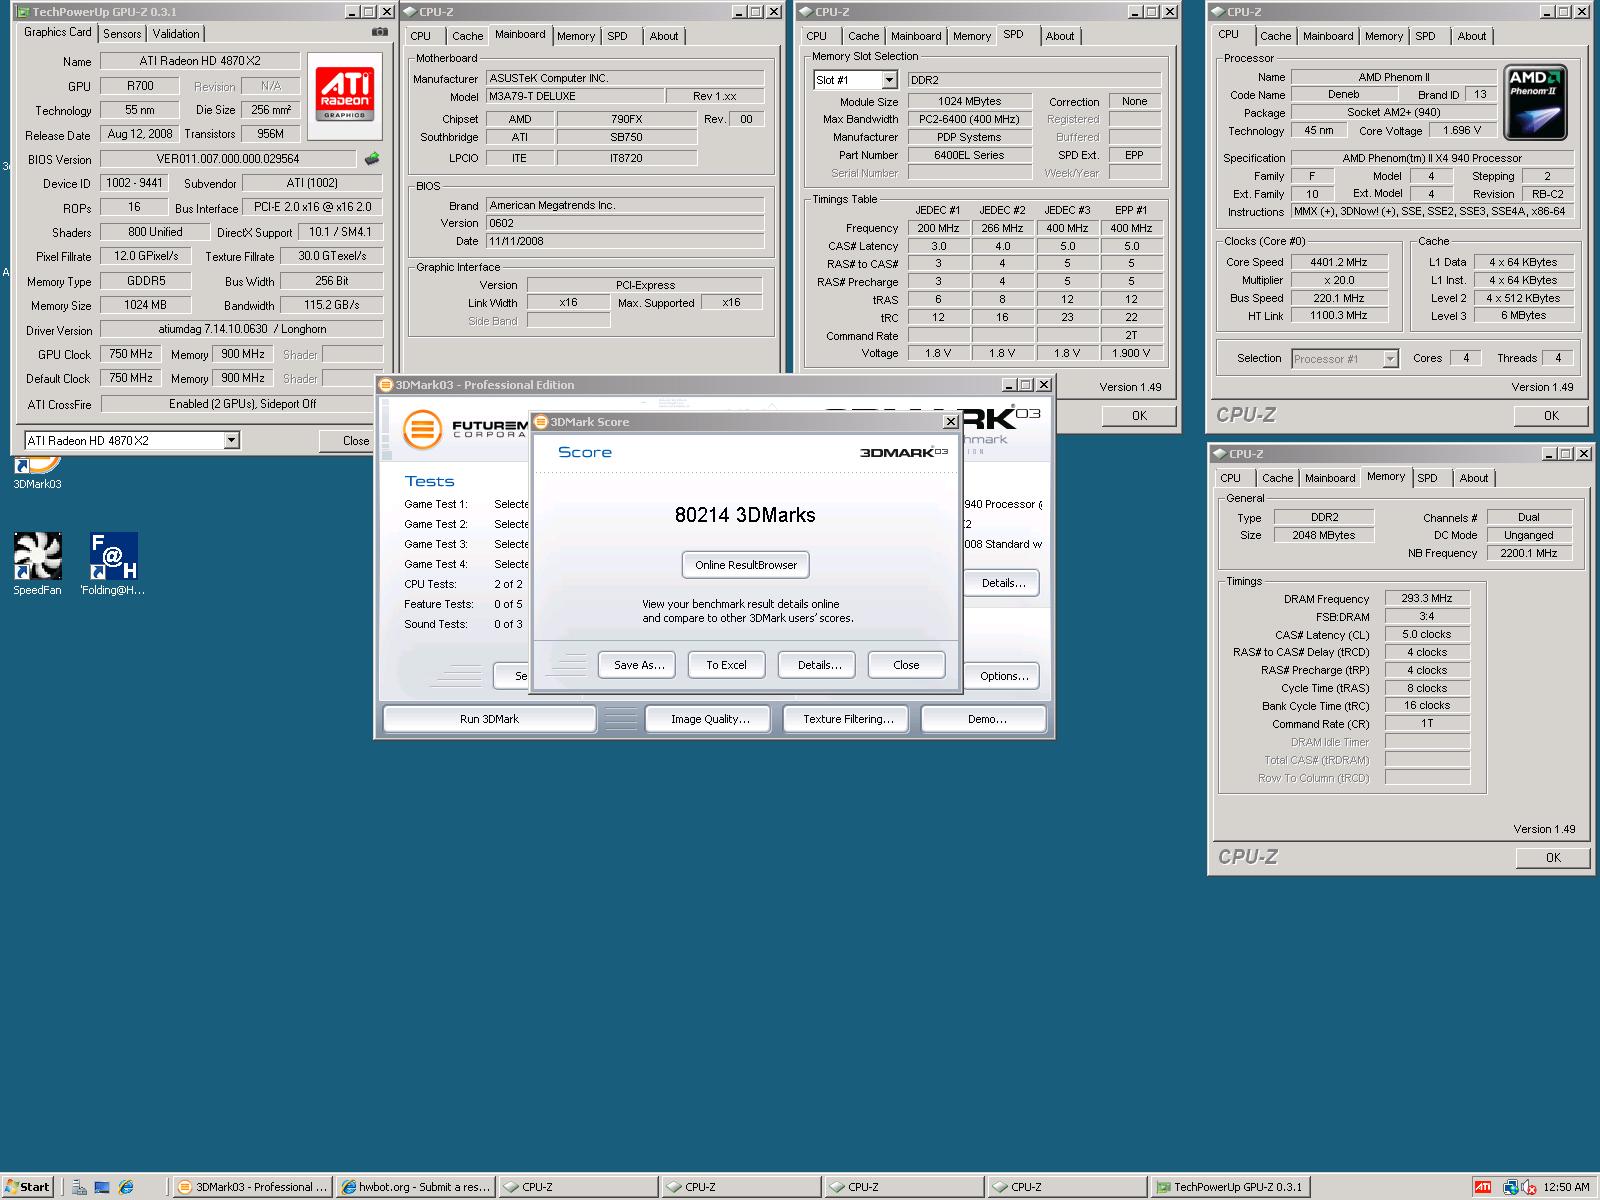This screenshot has height=1200, width=1600.
Task: Click the Show Desktop quick launch icon
Action: (x=102, y=1187)
